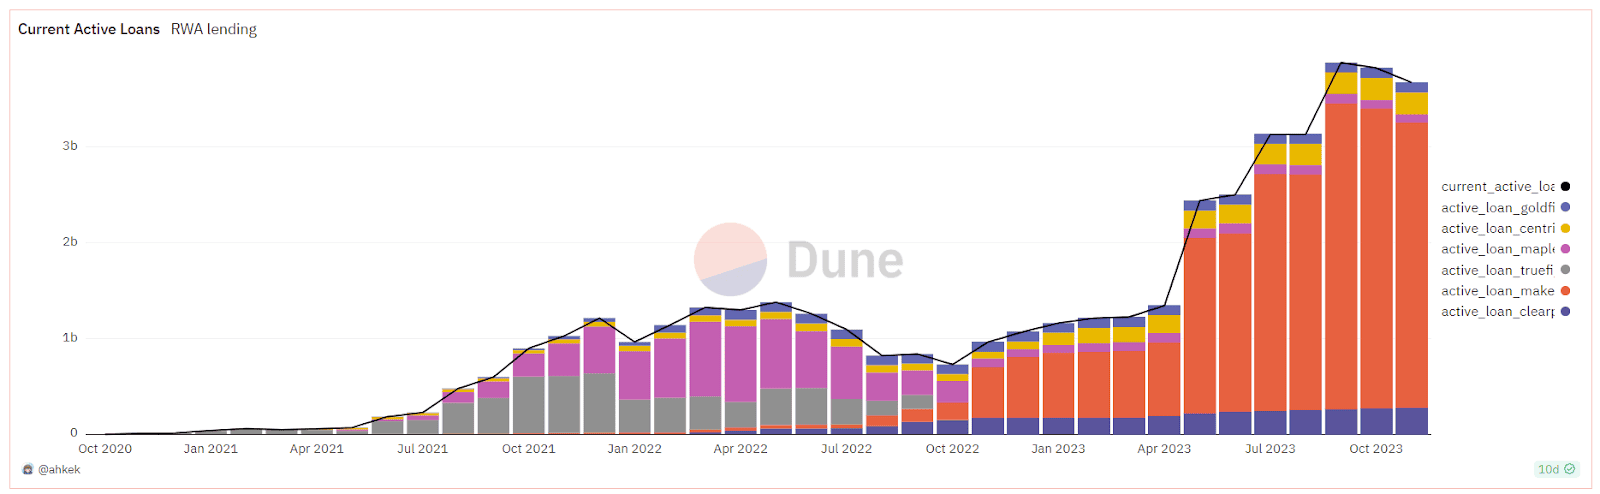This screenshot has height=494, width=1600.
Task: Click the green checkmark refresh status icon
Action: click(1570, 469)
